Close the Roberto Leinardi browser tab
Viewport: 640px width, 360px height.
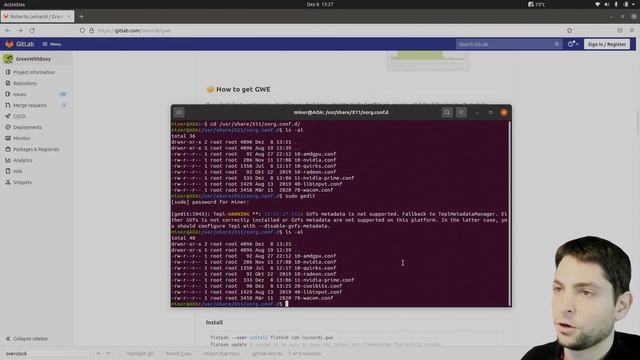[x=69, y=16]
